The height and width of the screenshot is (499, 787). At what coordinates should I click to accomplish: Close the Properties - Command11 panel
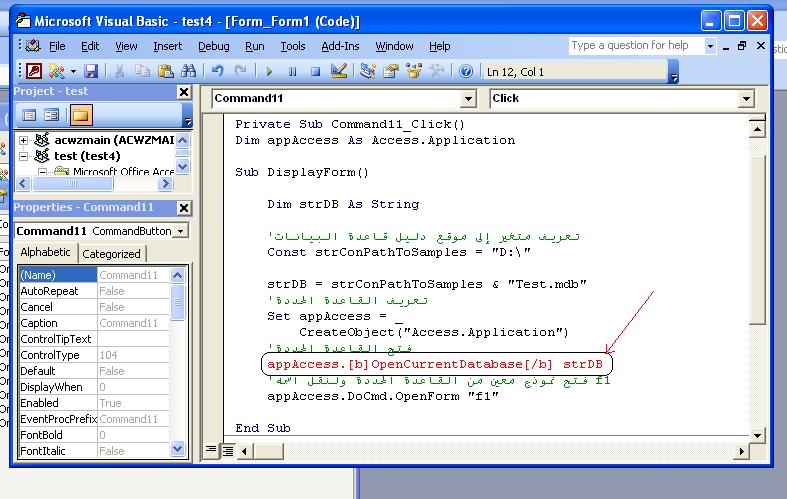[184, 208]
